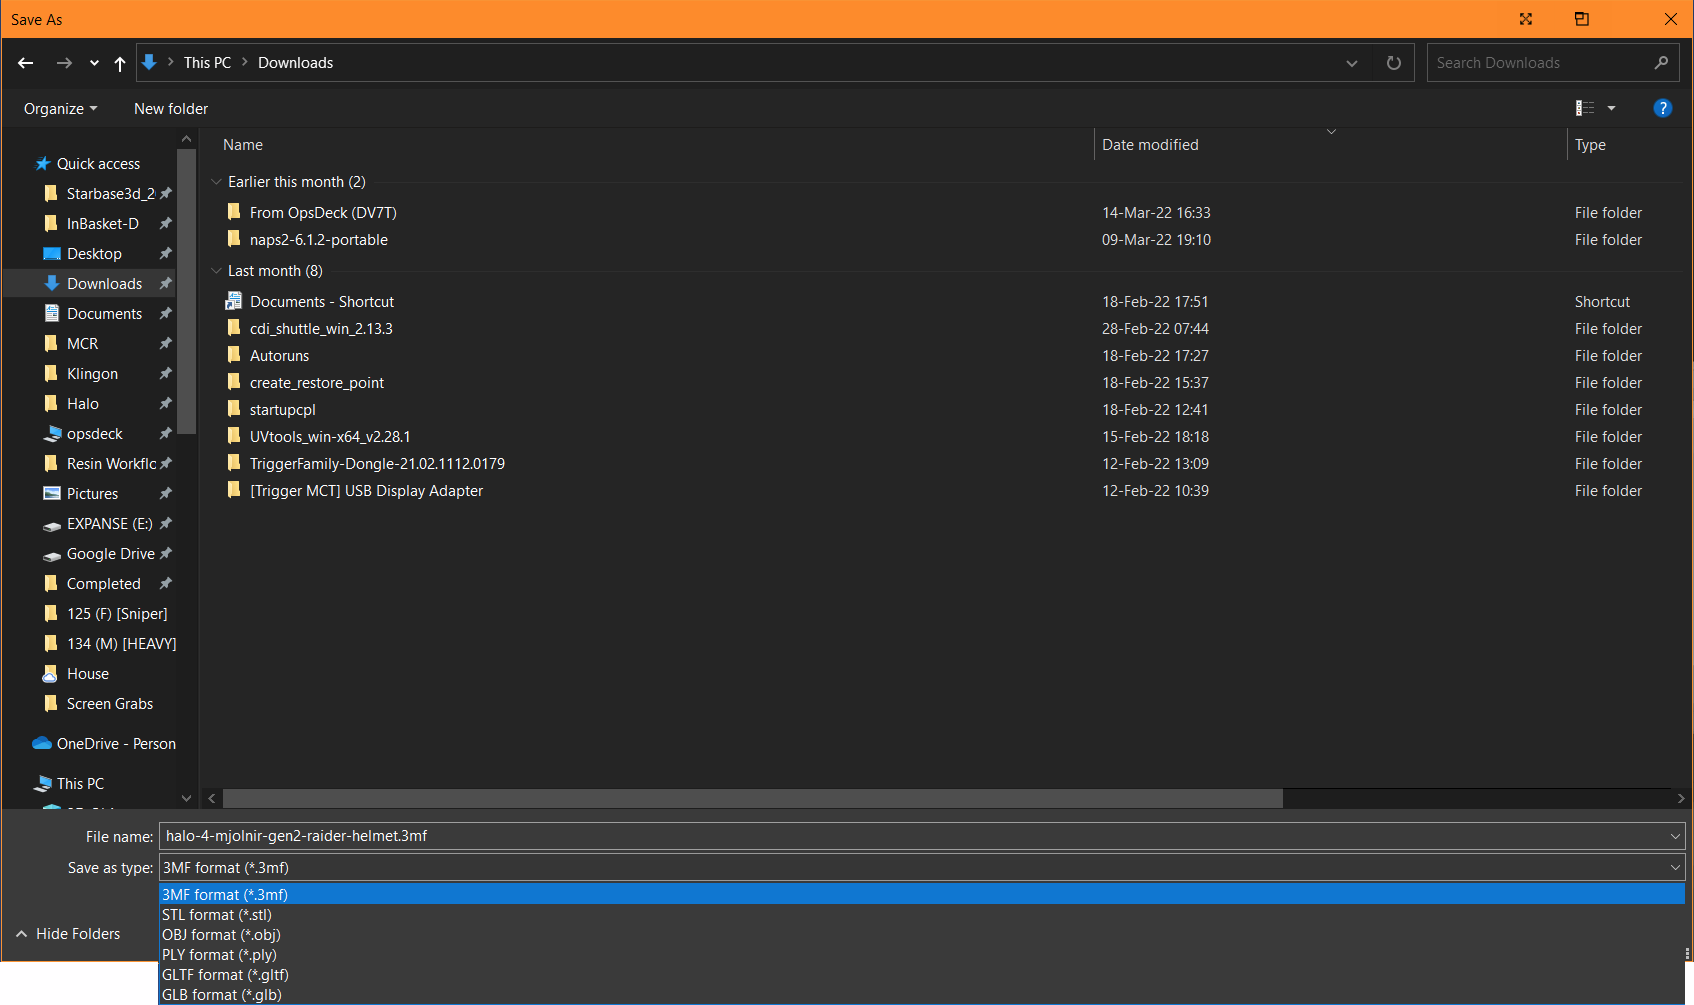Image resolution: width=1694 pixels, height=1005 pixels.
Task: Open Desktop in the sidebar
Action: pyautogui.click(x=94, y=254)
